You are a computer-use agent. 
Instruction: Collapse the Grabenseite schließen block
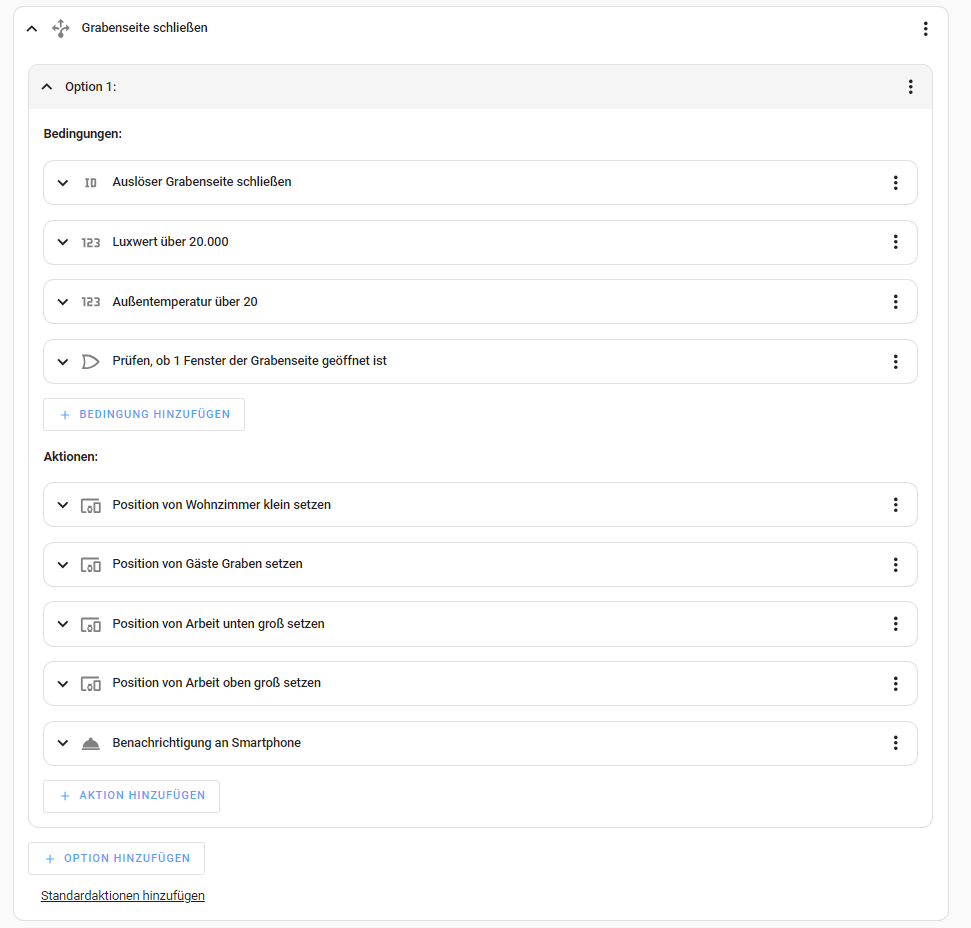tap(32, 29)
